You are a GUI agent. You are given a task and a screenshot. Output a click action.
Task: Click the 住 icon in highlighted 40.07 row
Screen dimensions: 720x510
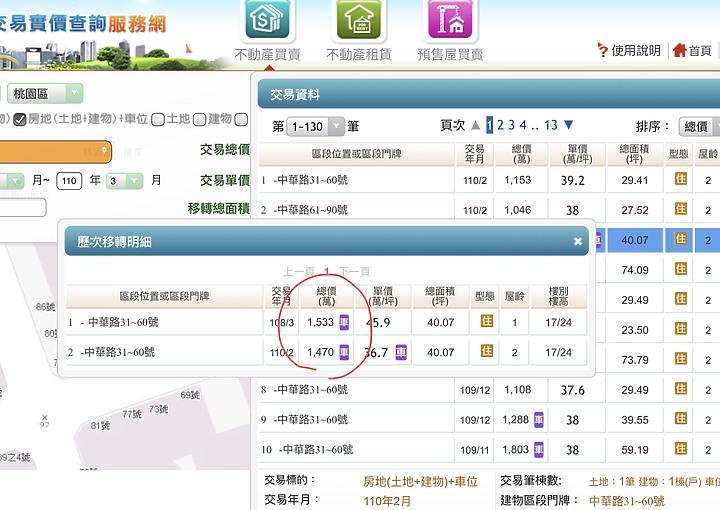point(681,239)
